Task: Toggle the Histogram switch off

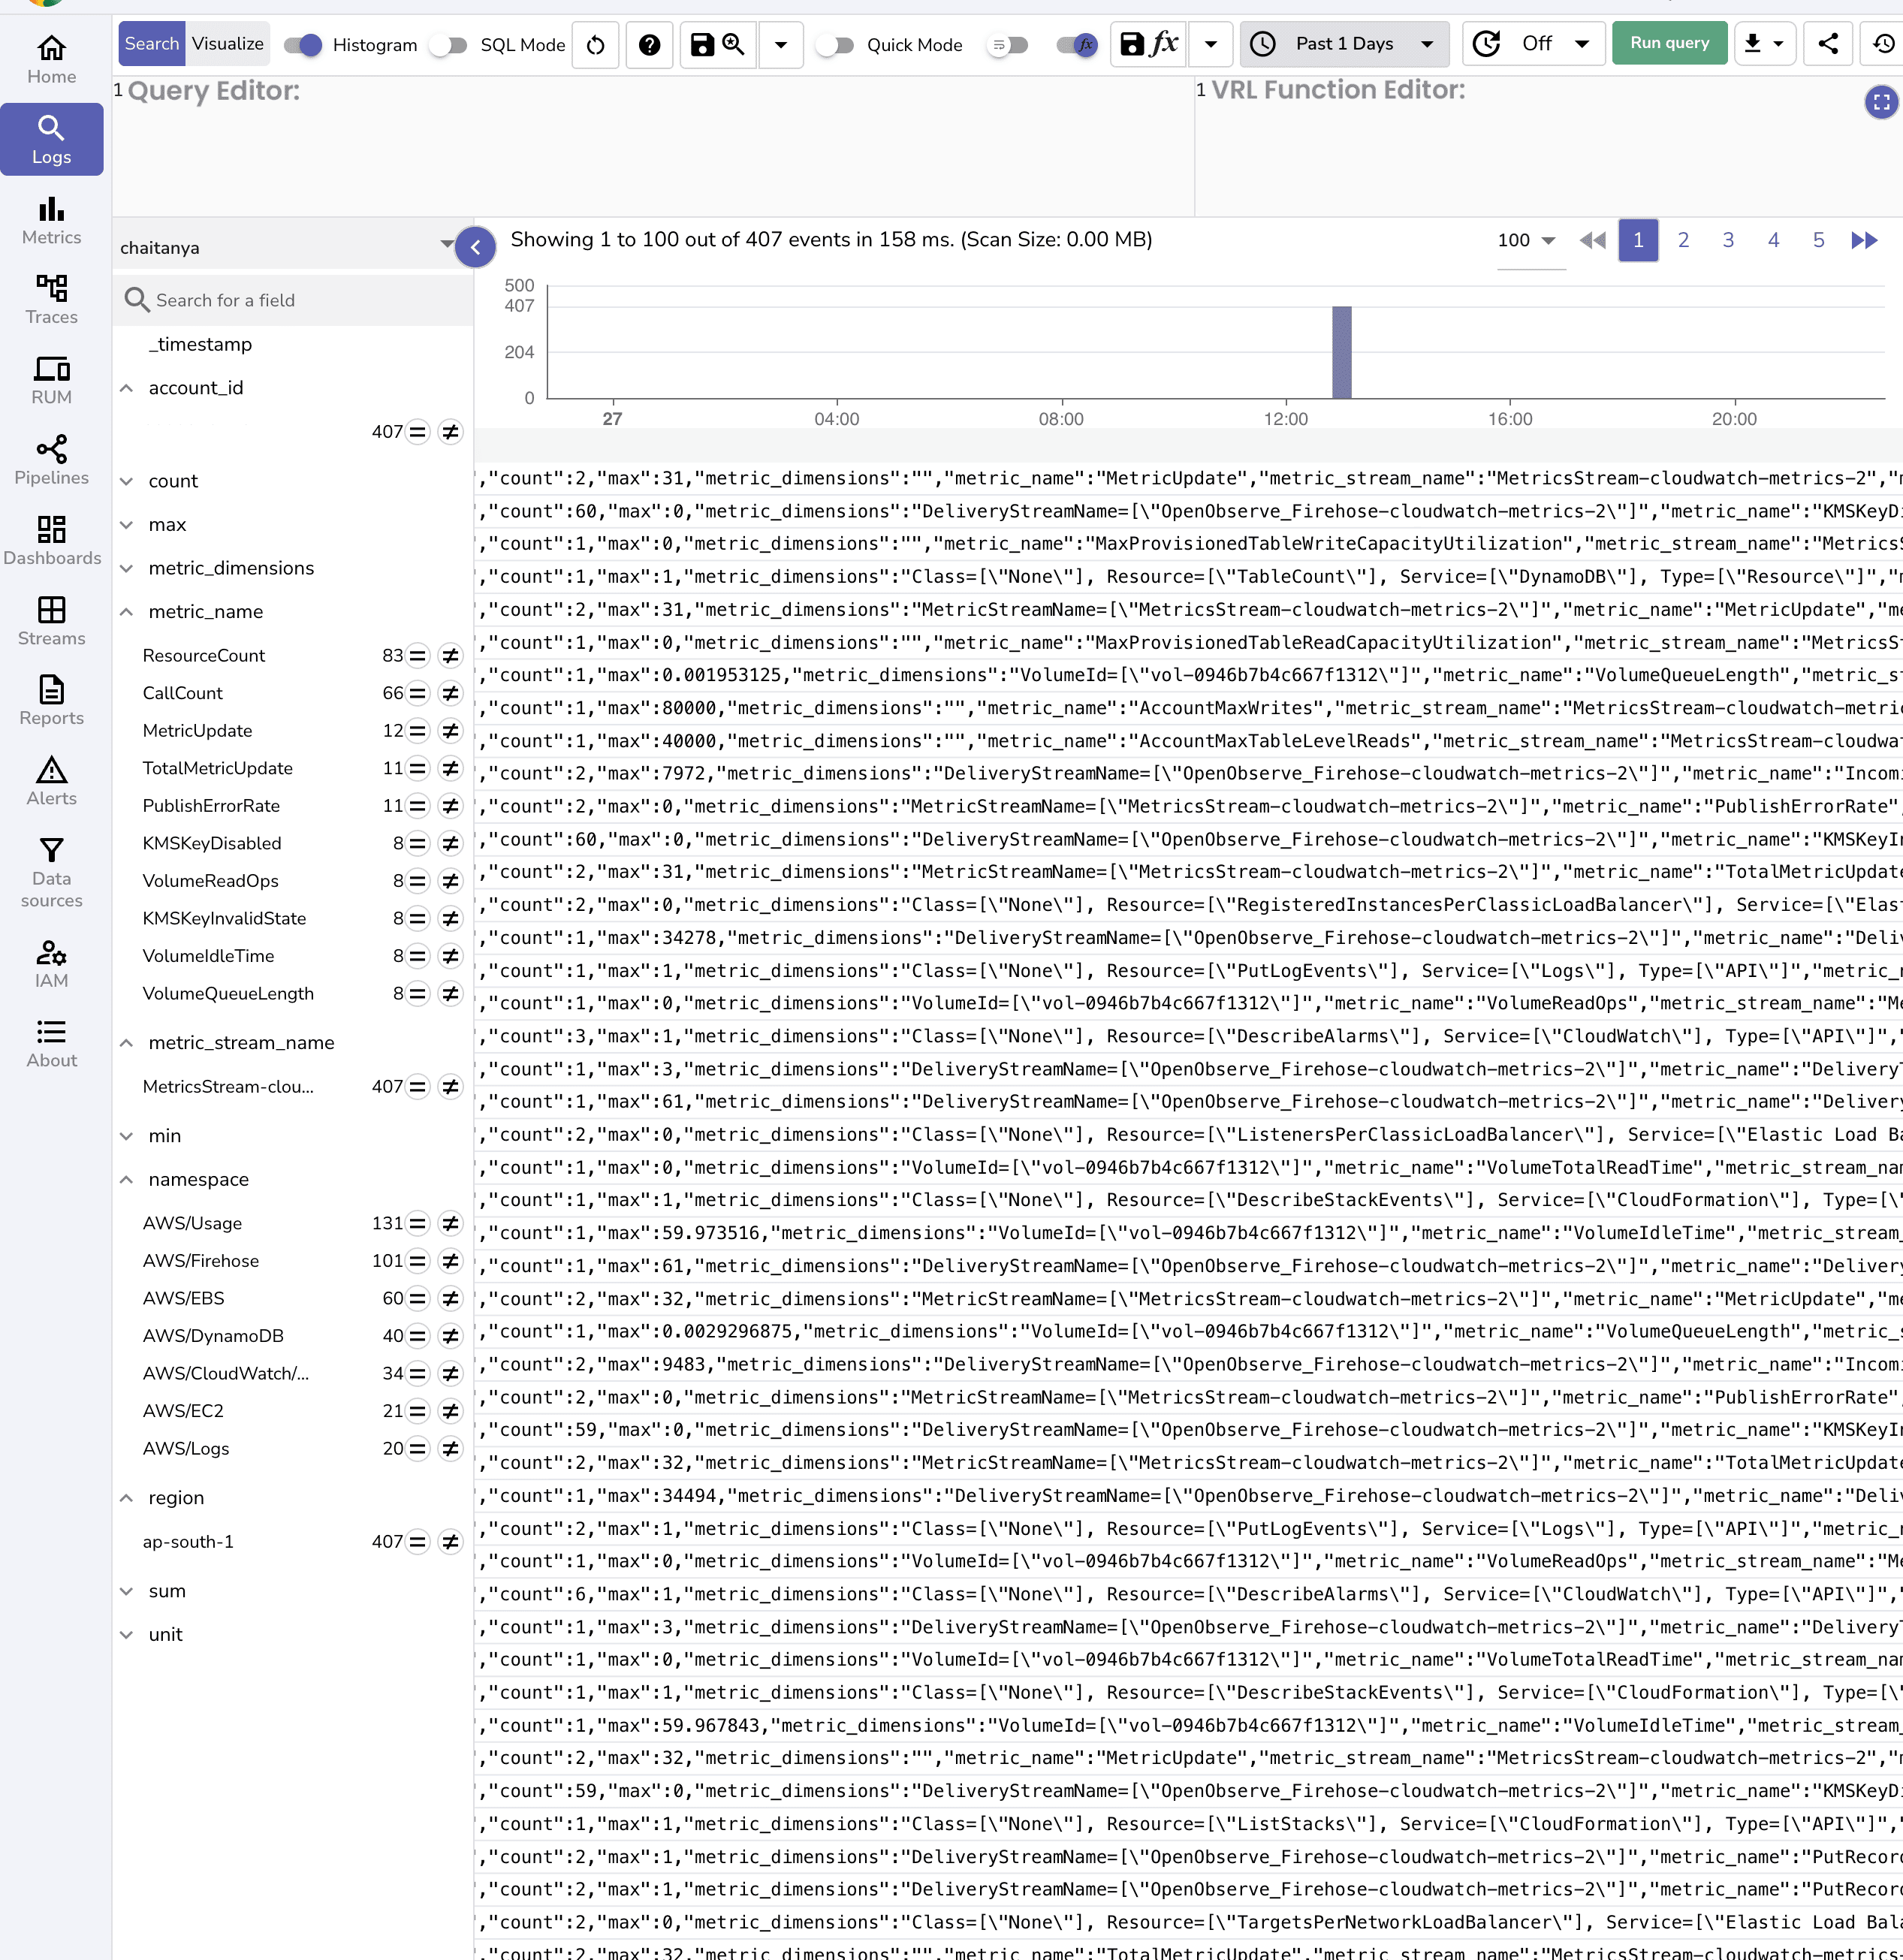Action: [303, 44]
